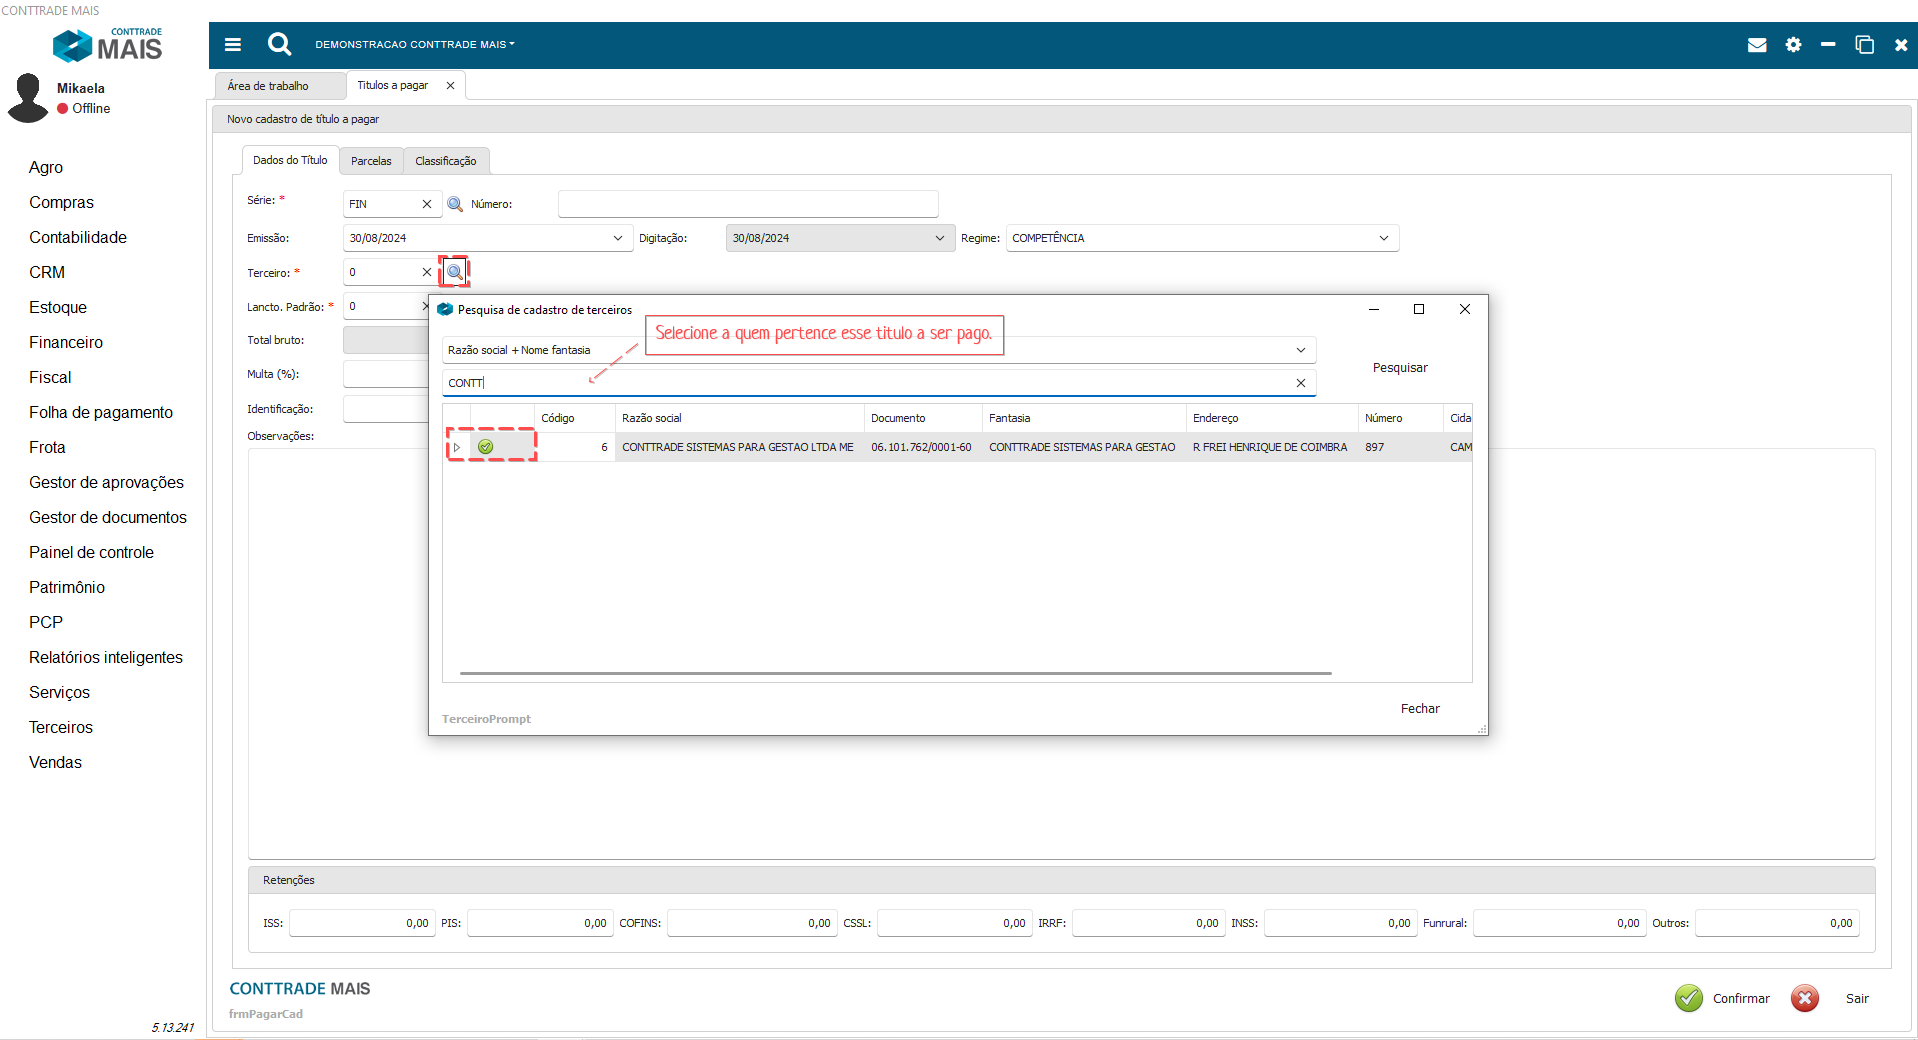Clear the Série FIN field

[x=427, y=204]
